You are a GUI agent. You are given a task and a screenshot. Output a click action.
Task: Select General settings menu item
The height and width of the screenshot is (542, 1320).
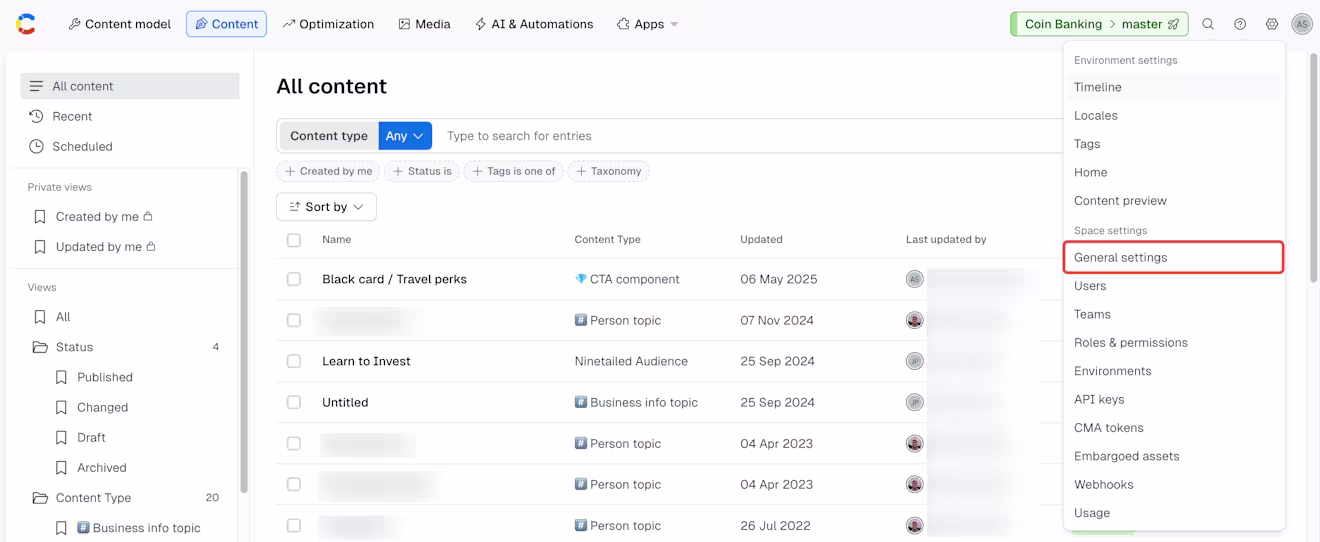click(1174, 257)
